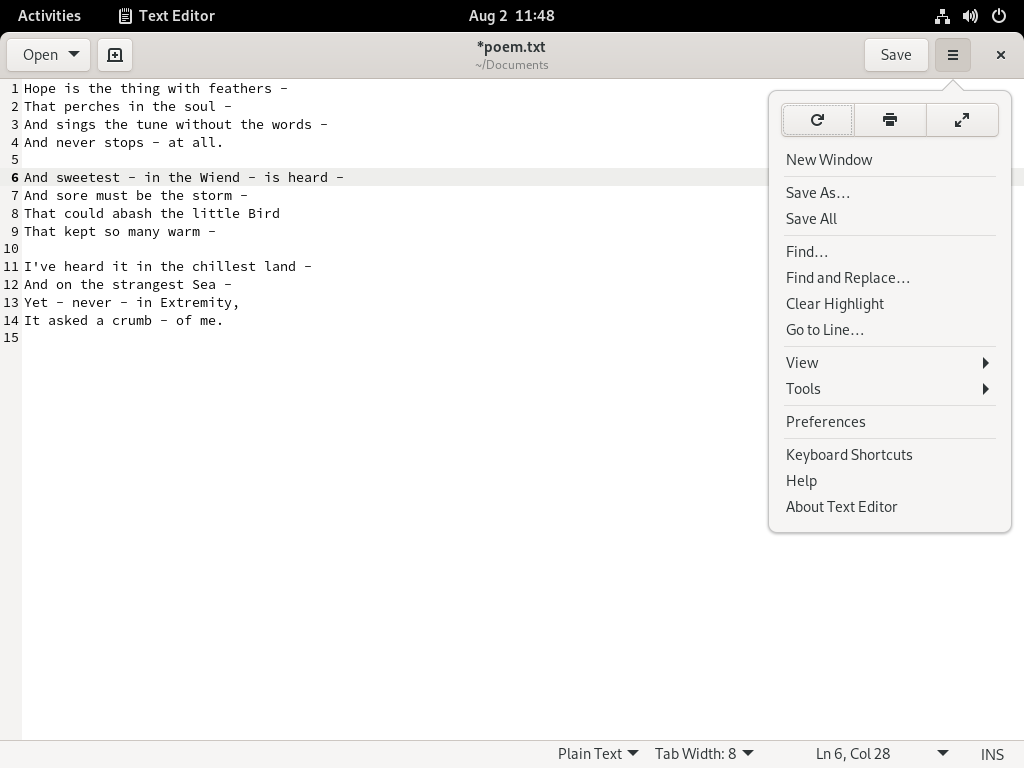1024x768 pixels.
Task: Click the line "Hope is the thing with feathers"
Action: tap(155, 88)
